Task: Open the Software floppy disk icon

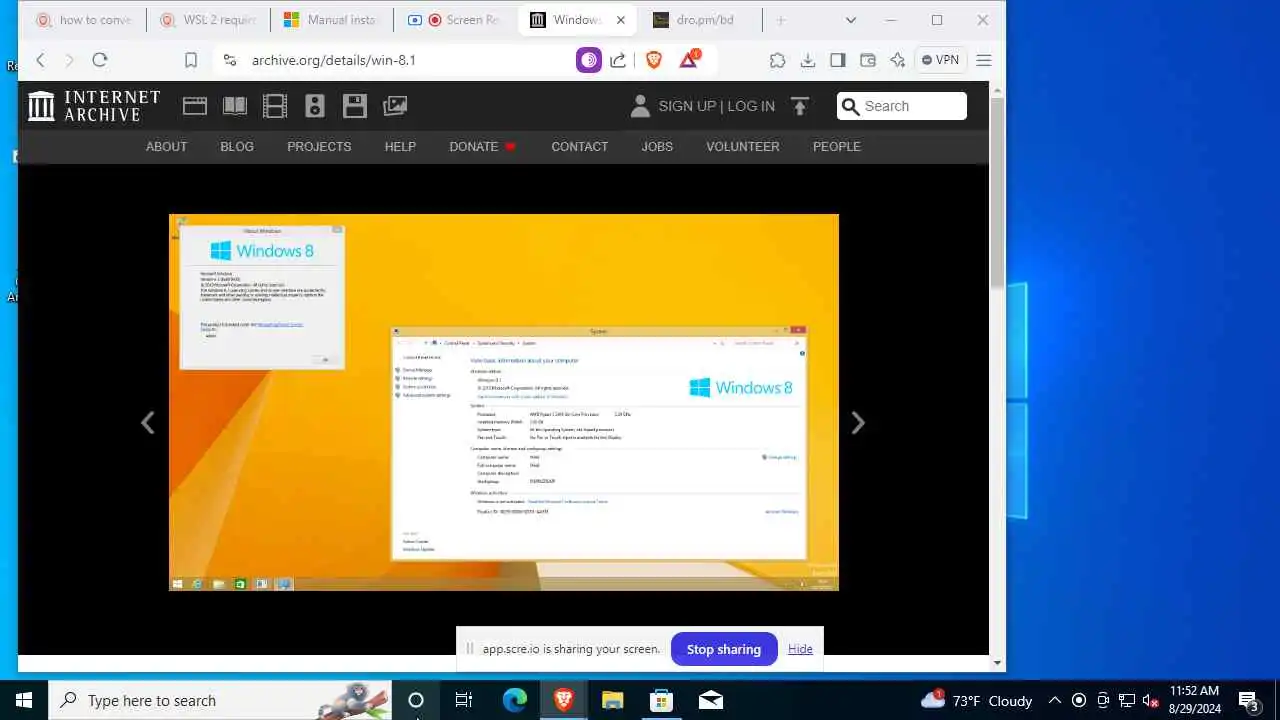Action: 355,105
